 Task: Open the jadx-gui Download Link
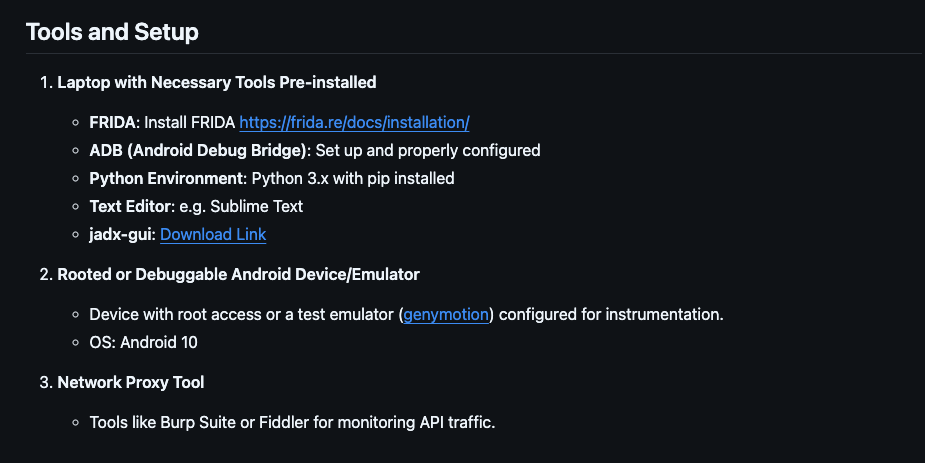coord(213,235)
